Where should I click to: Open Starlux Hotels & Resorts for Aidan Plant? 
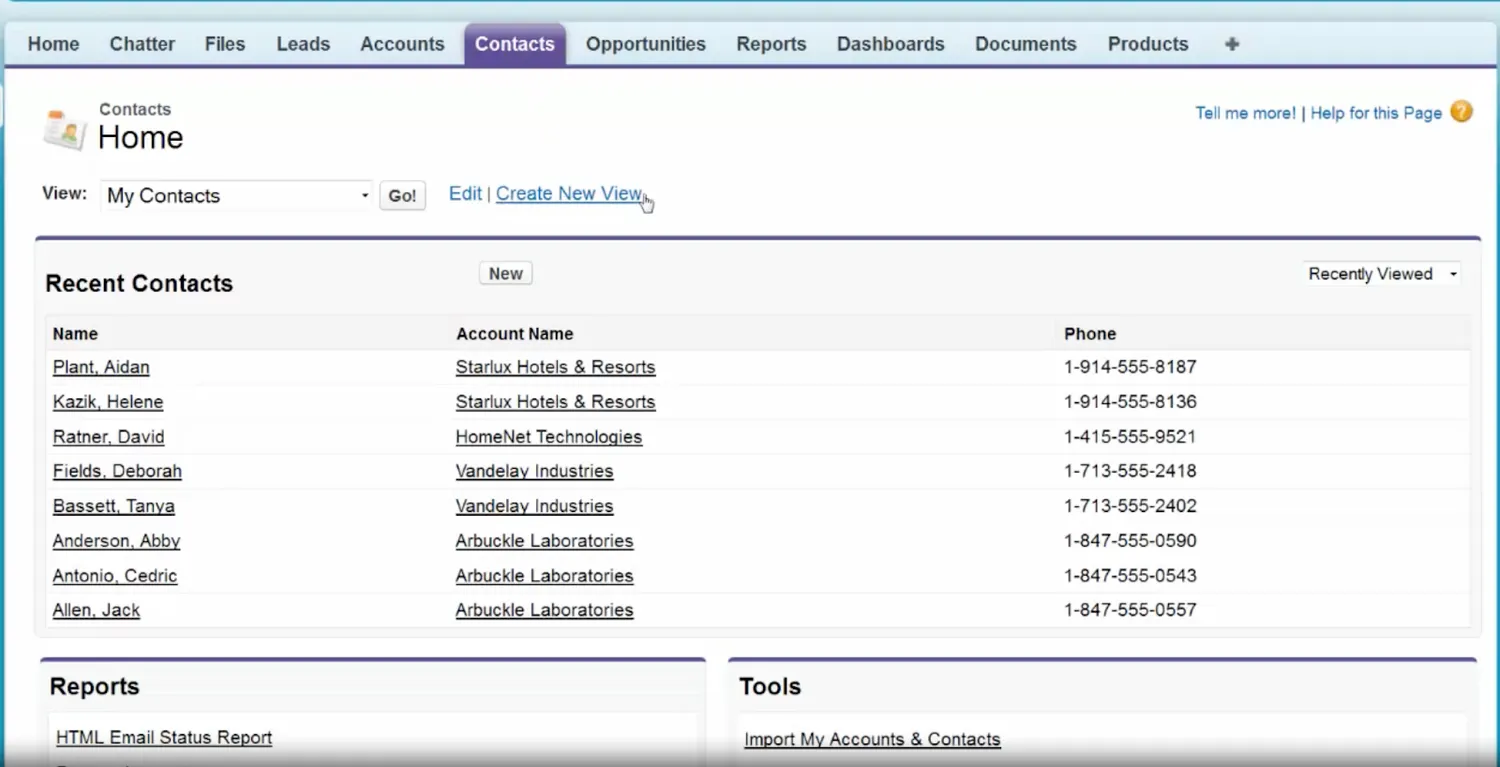pyautogui.click(x=555, y=367)
